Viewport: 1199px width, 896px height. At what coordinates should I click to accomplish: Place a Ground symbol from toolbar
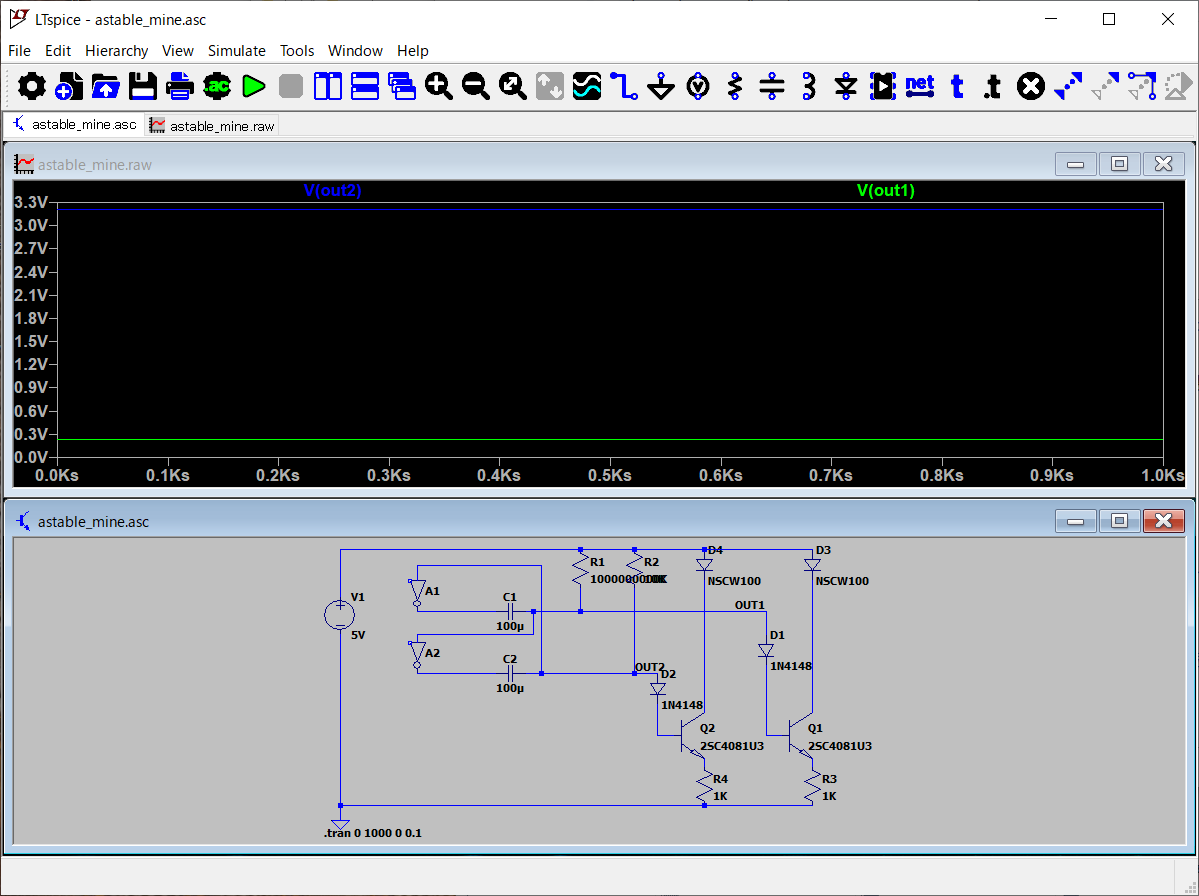pyautogui.click(x=661, y=87)
